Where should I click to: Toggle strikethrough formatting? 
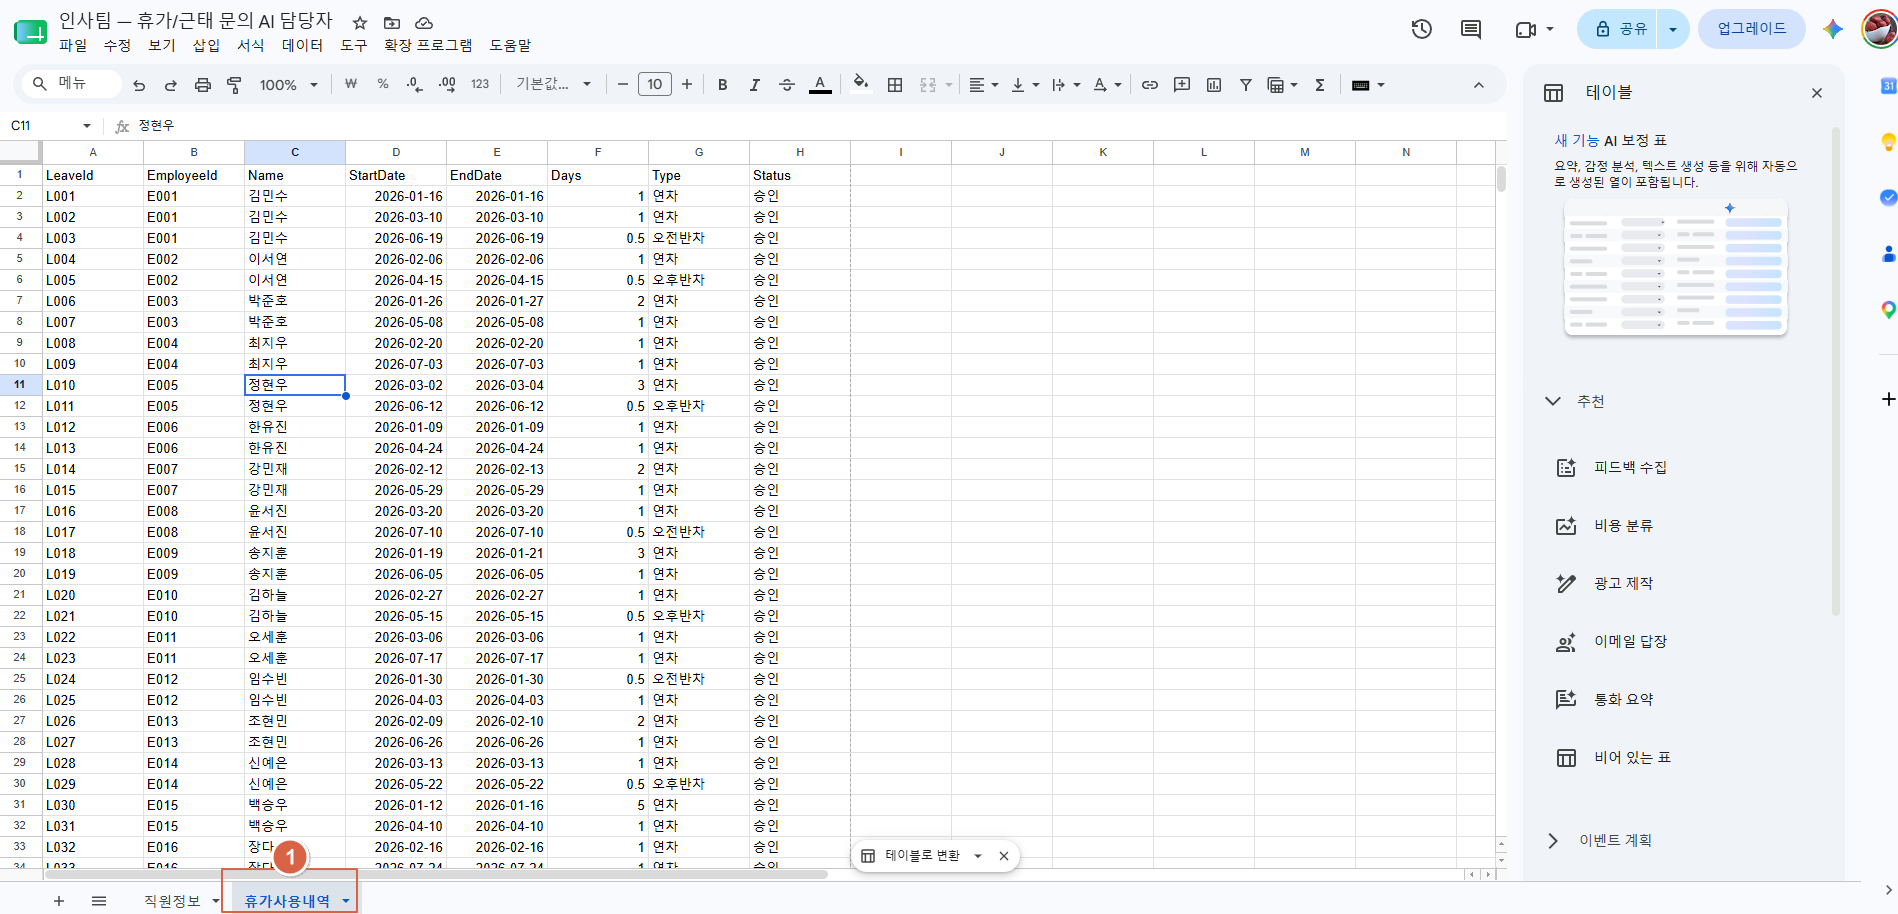[787, 85]
